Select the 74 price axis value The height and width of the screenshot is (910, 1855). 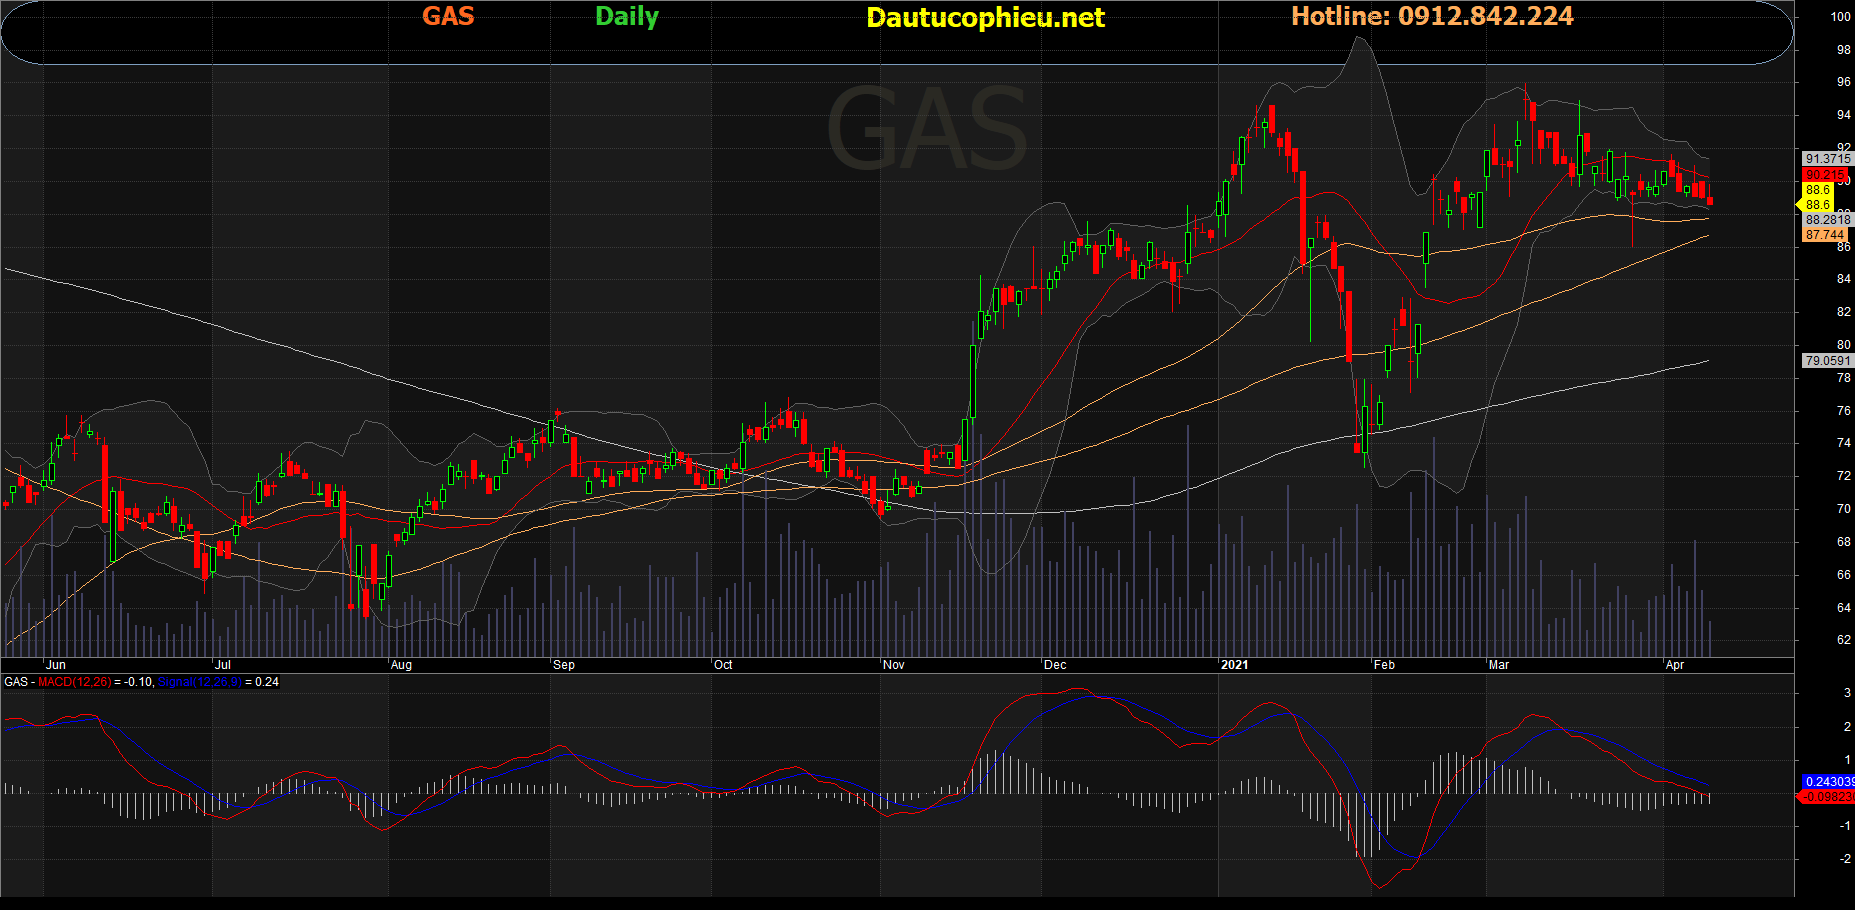point(1844,443)
